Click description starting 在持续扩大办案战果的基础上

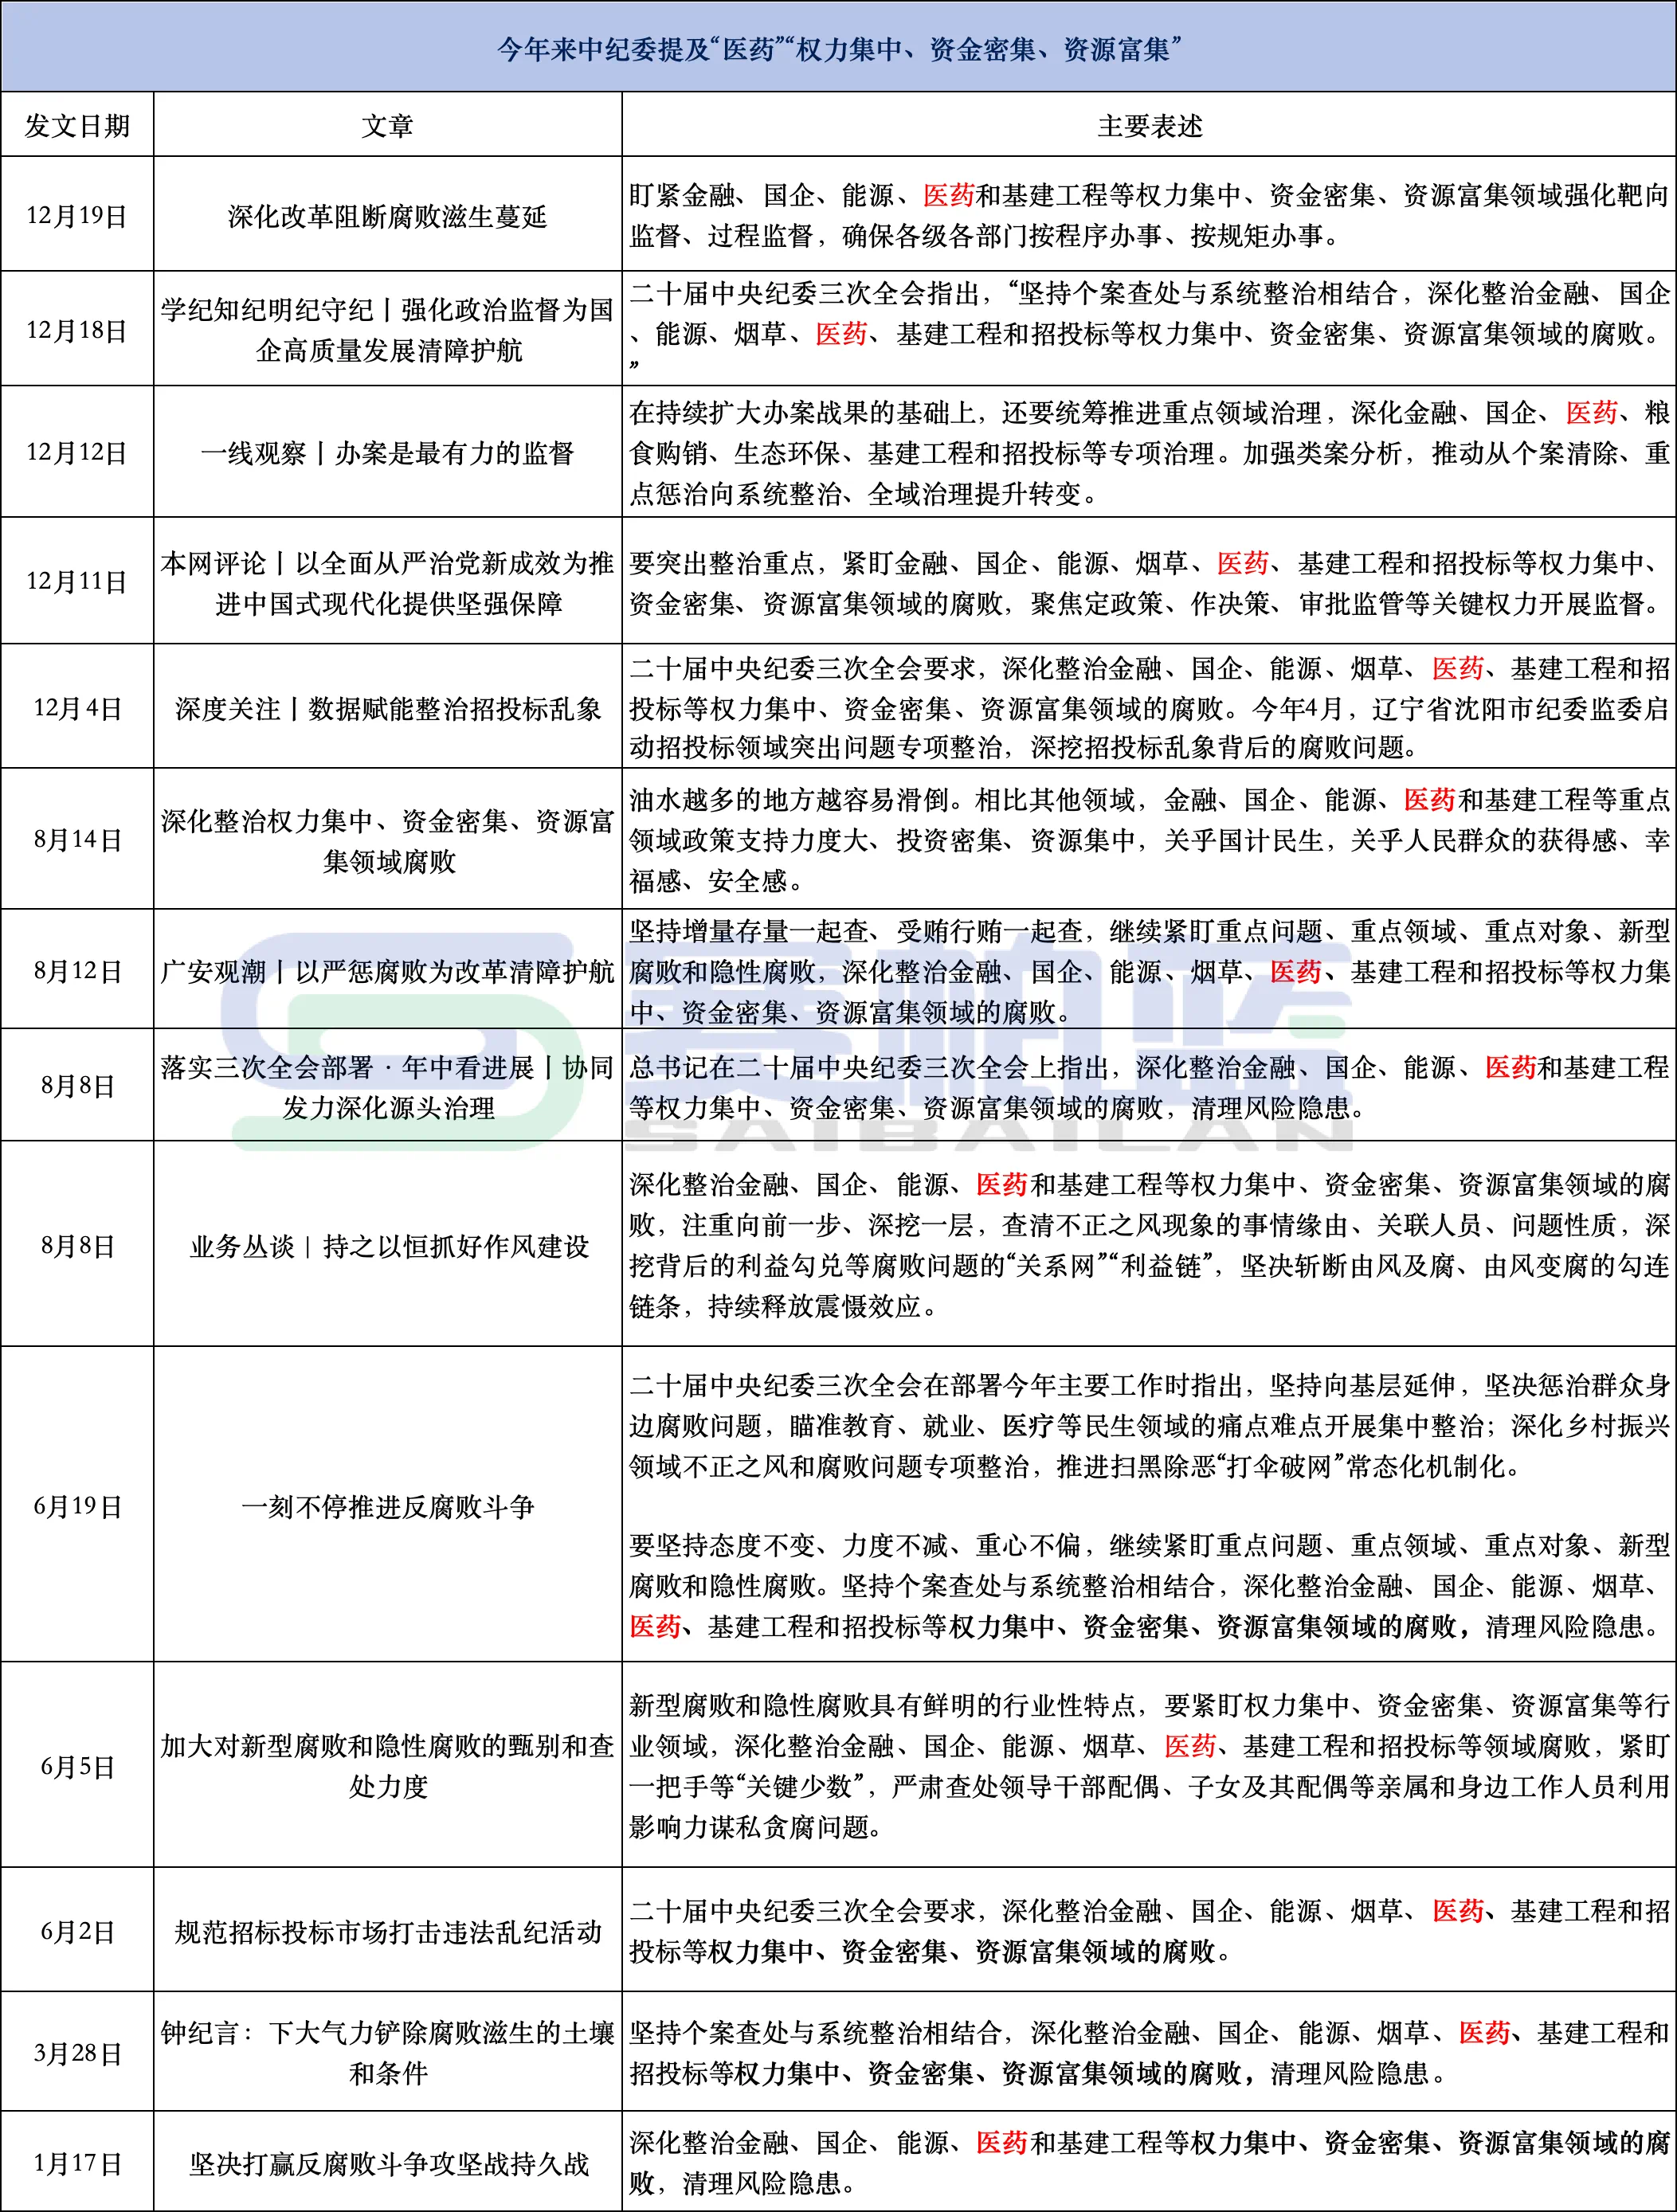coord(1149,453)
